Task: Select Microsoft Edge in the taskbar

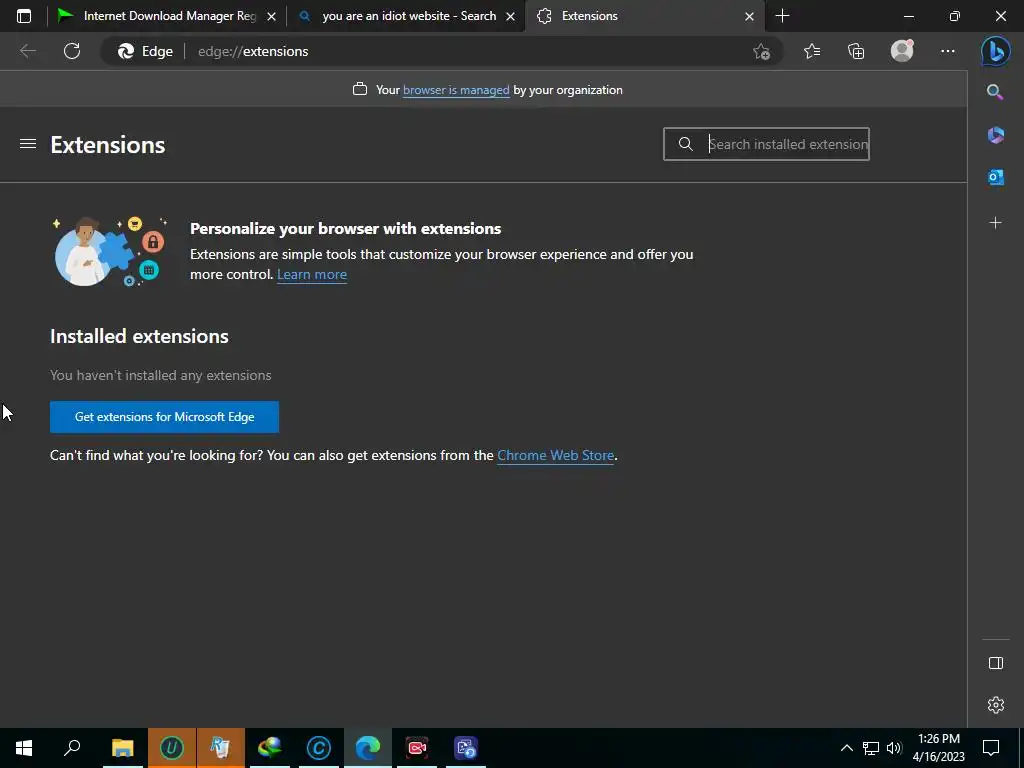Action: [x=368, y=748]
